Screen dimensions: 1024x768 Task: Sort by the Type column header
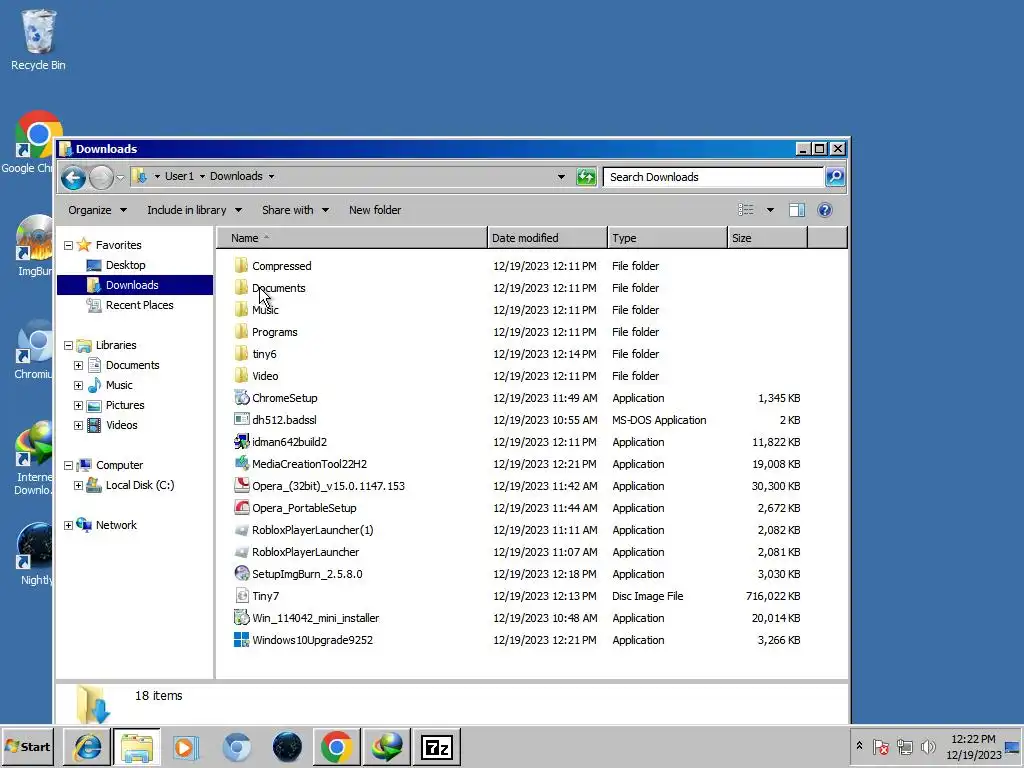(667, 238)
